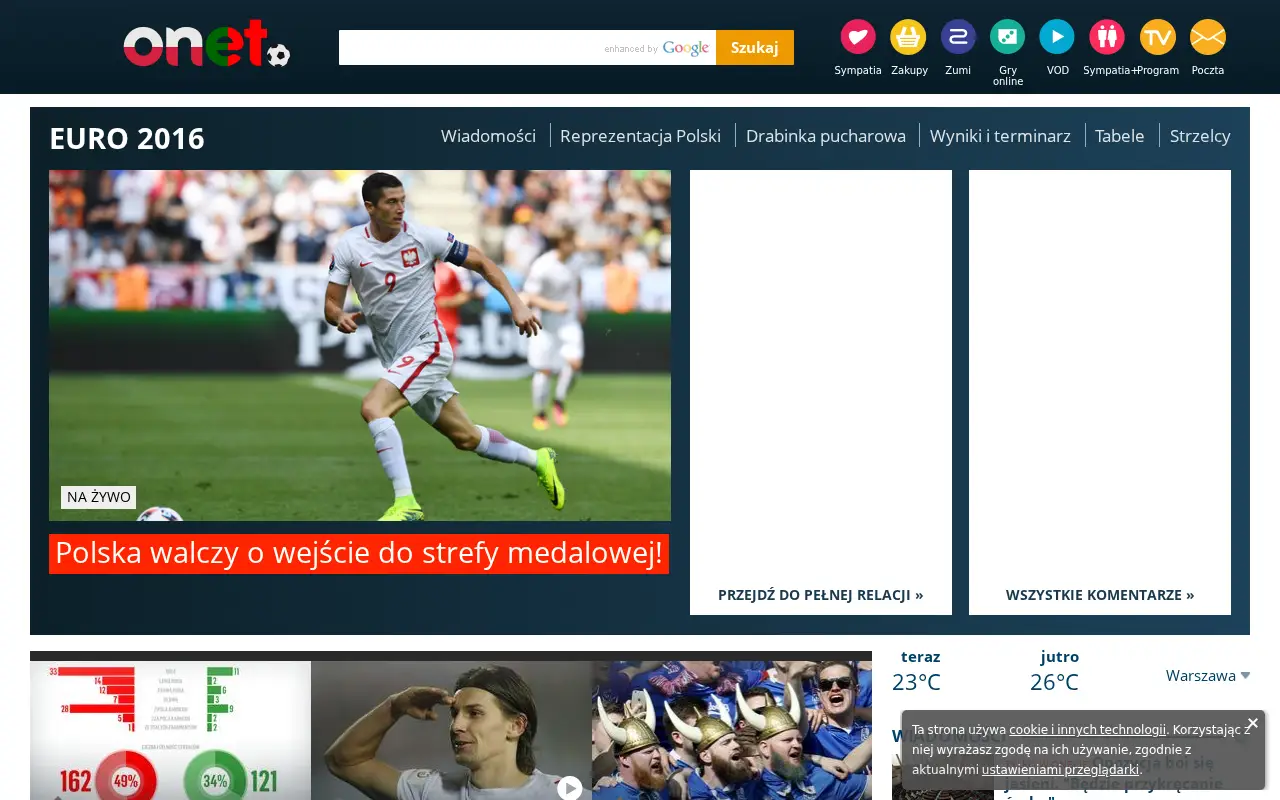Click the teraz 23°C weather reading

click(917, 671)
